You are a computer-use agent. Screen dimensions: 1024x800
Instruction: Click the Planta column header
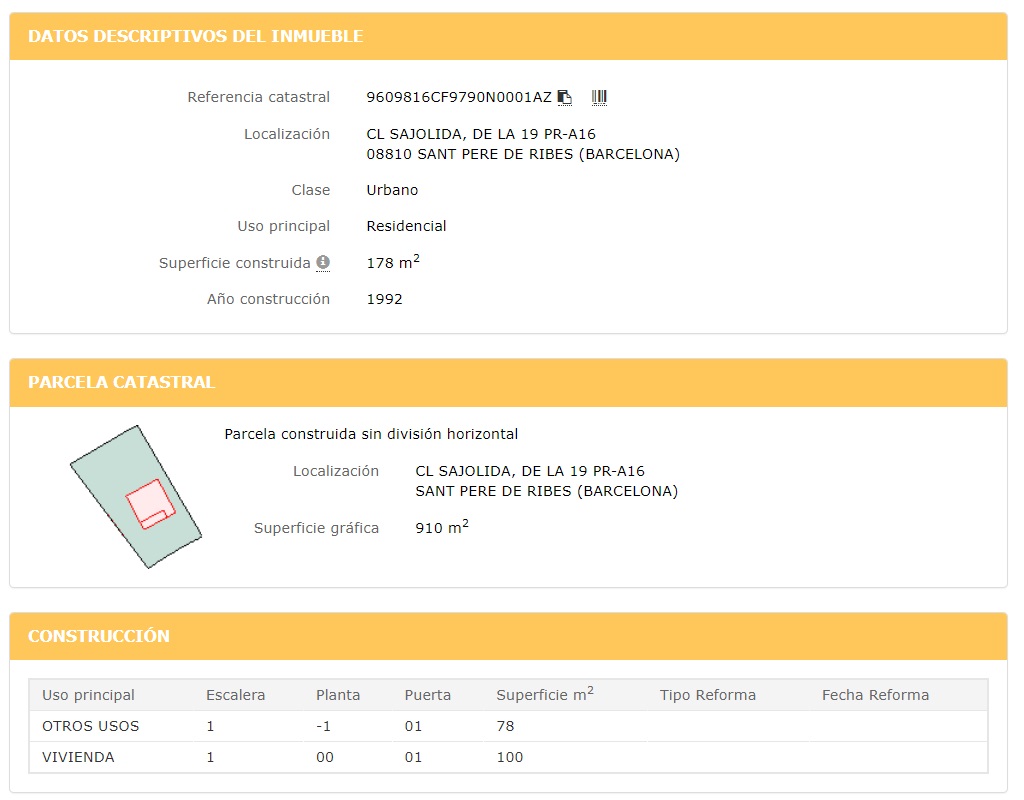point(338,695)
